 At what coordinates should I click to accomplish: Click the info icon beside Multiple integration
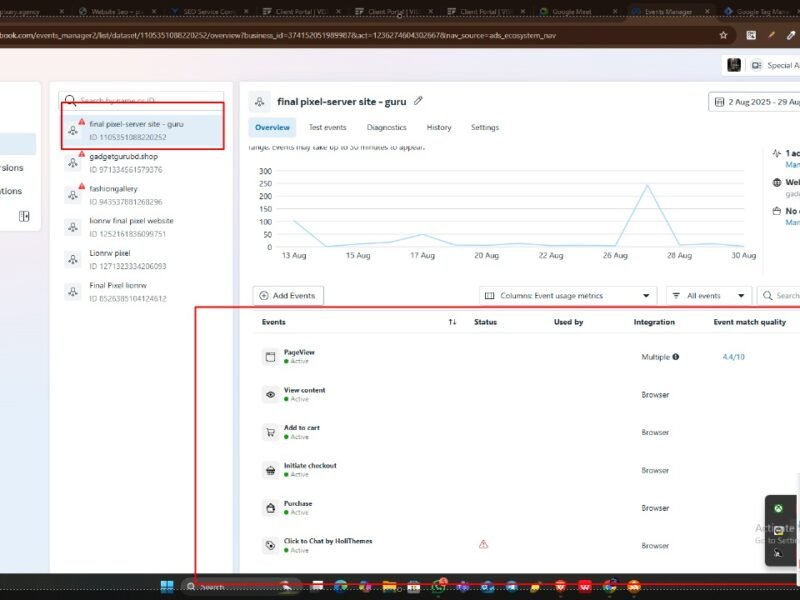coord(676,357)
